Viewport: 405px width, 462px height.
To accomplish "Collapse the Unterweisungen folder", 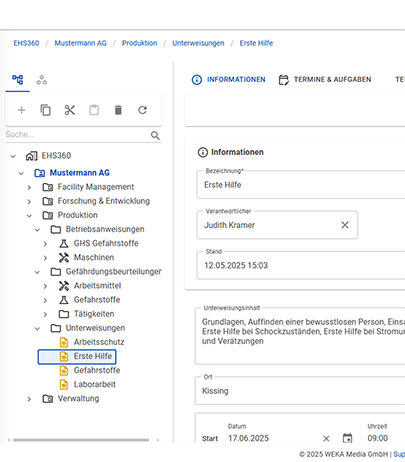I will pyautogui.click(x=37, y=328).
